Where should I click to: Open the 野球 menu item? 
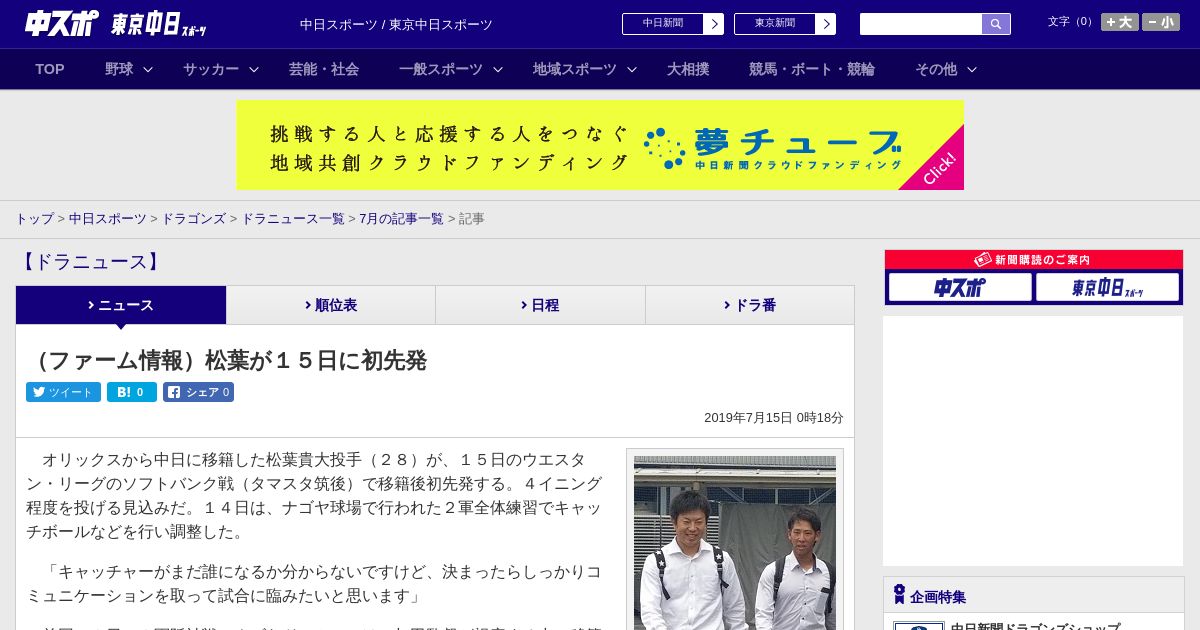coord(119,69)
